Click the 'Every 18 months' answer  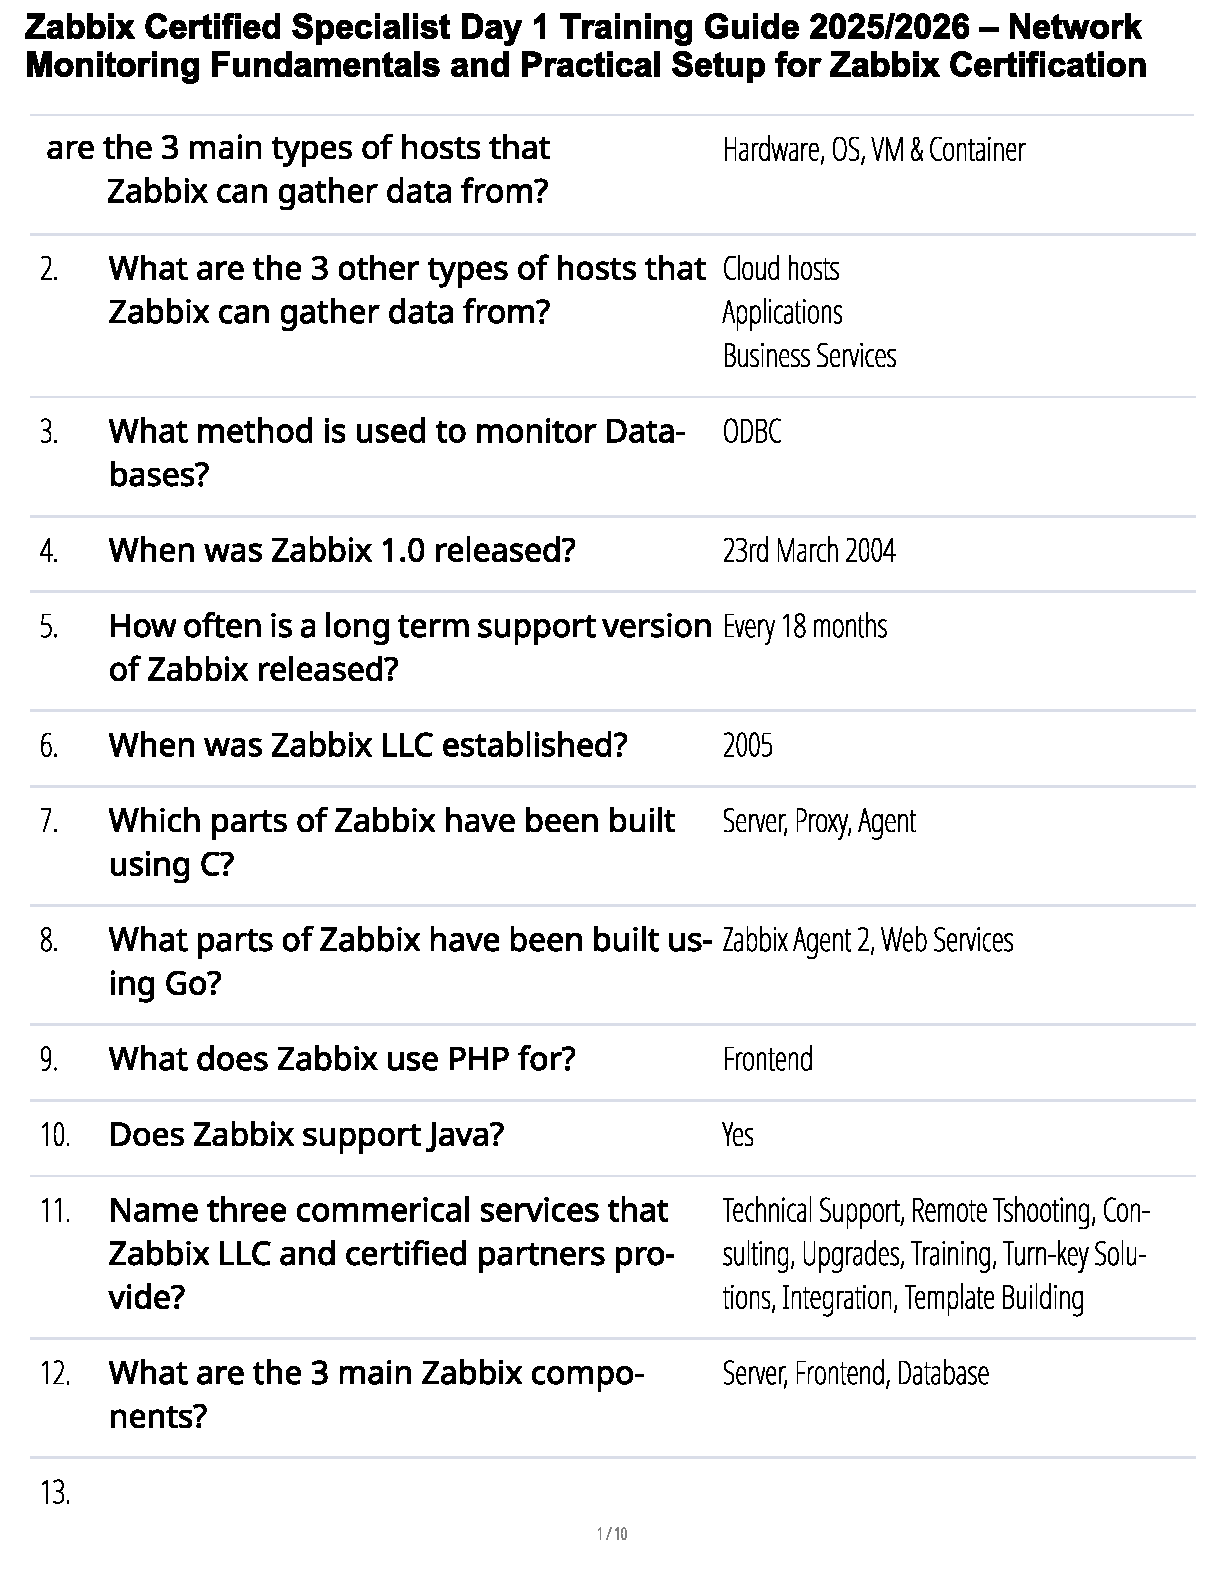click(x=804, y=627)
